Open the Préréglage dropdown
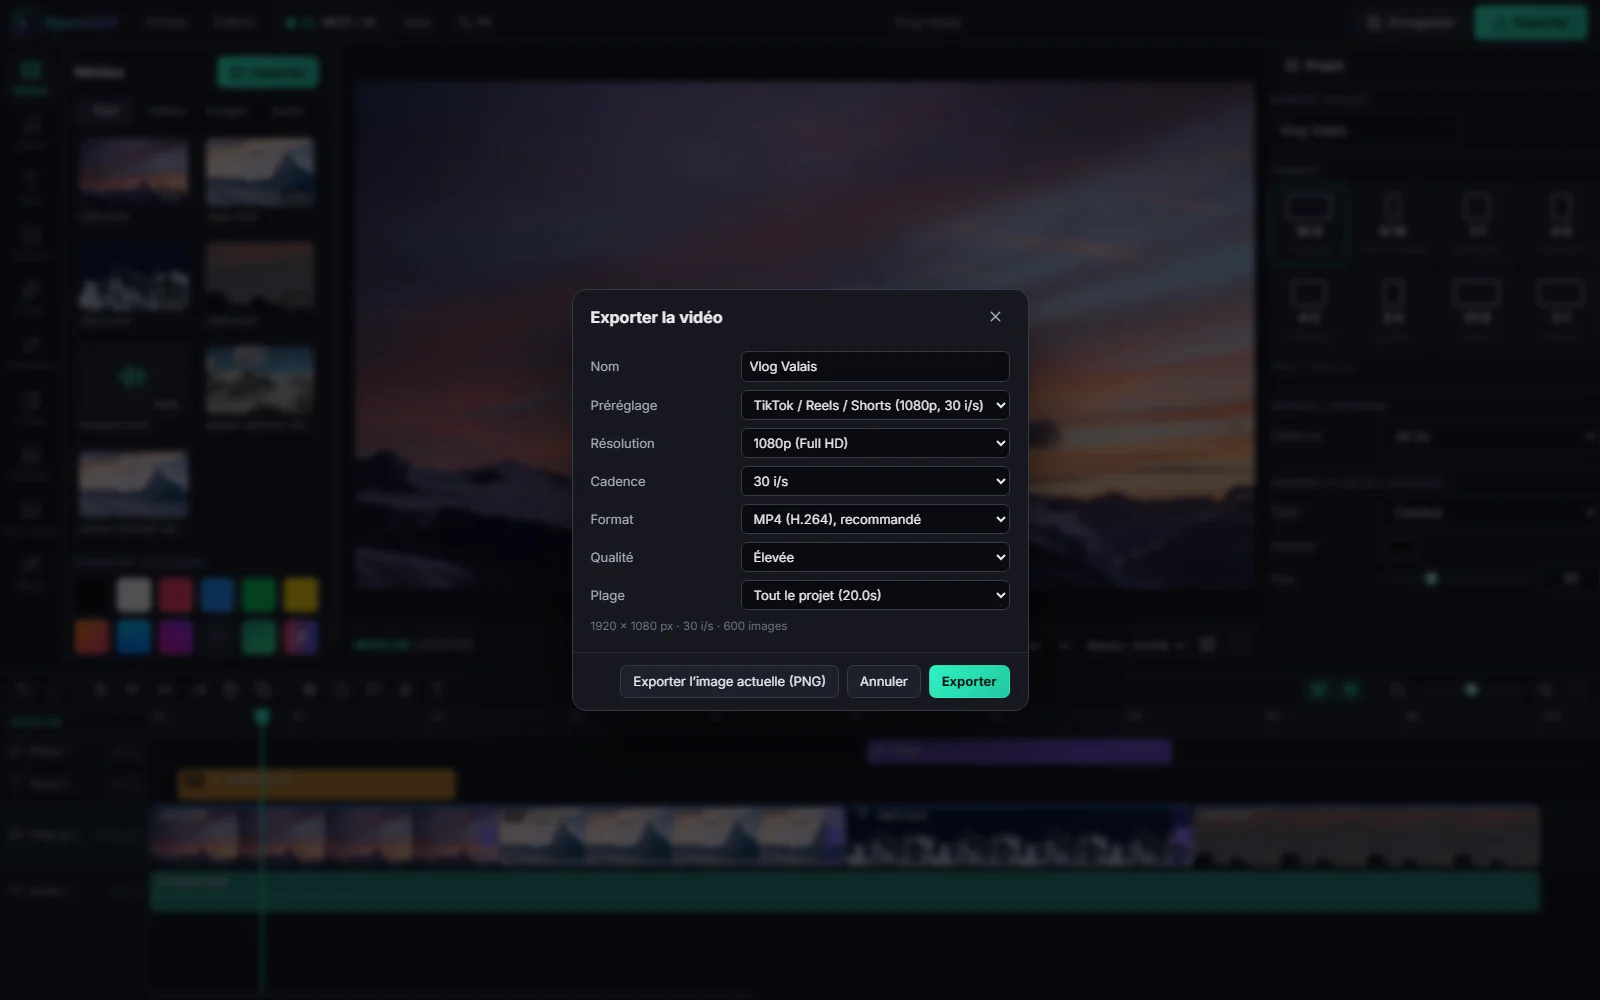1600x1000 pixels. click(x=875, y=405)
